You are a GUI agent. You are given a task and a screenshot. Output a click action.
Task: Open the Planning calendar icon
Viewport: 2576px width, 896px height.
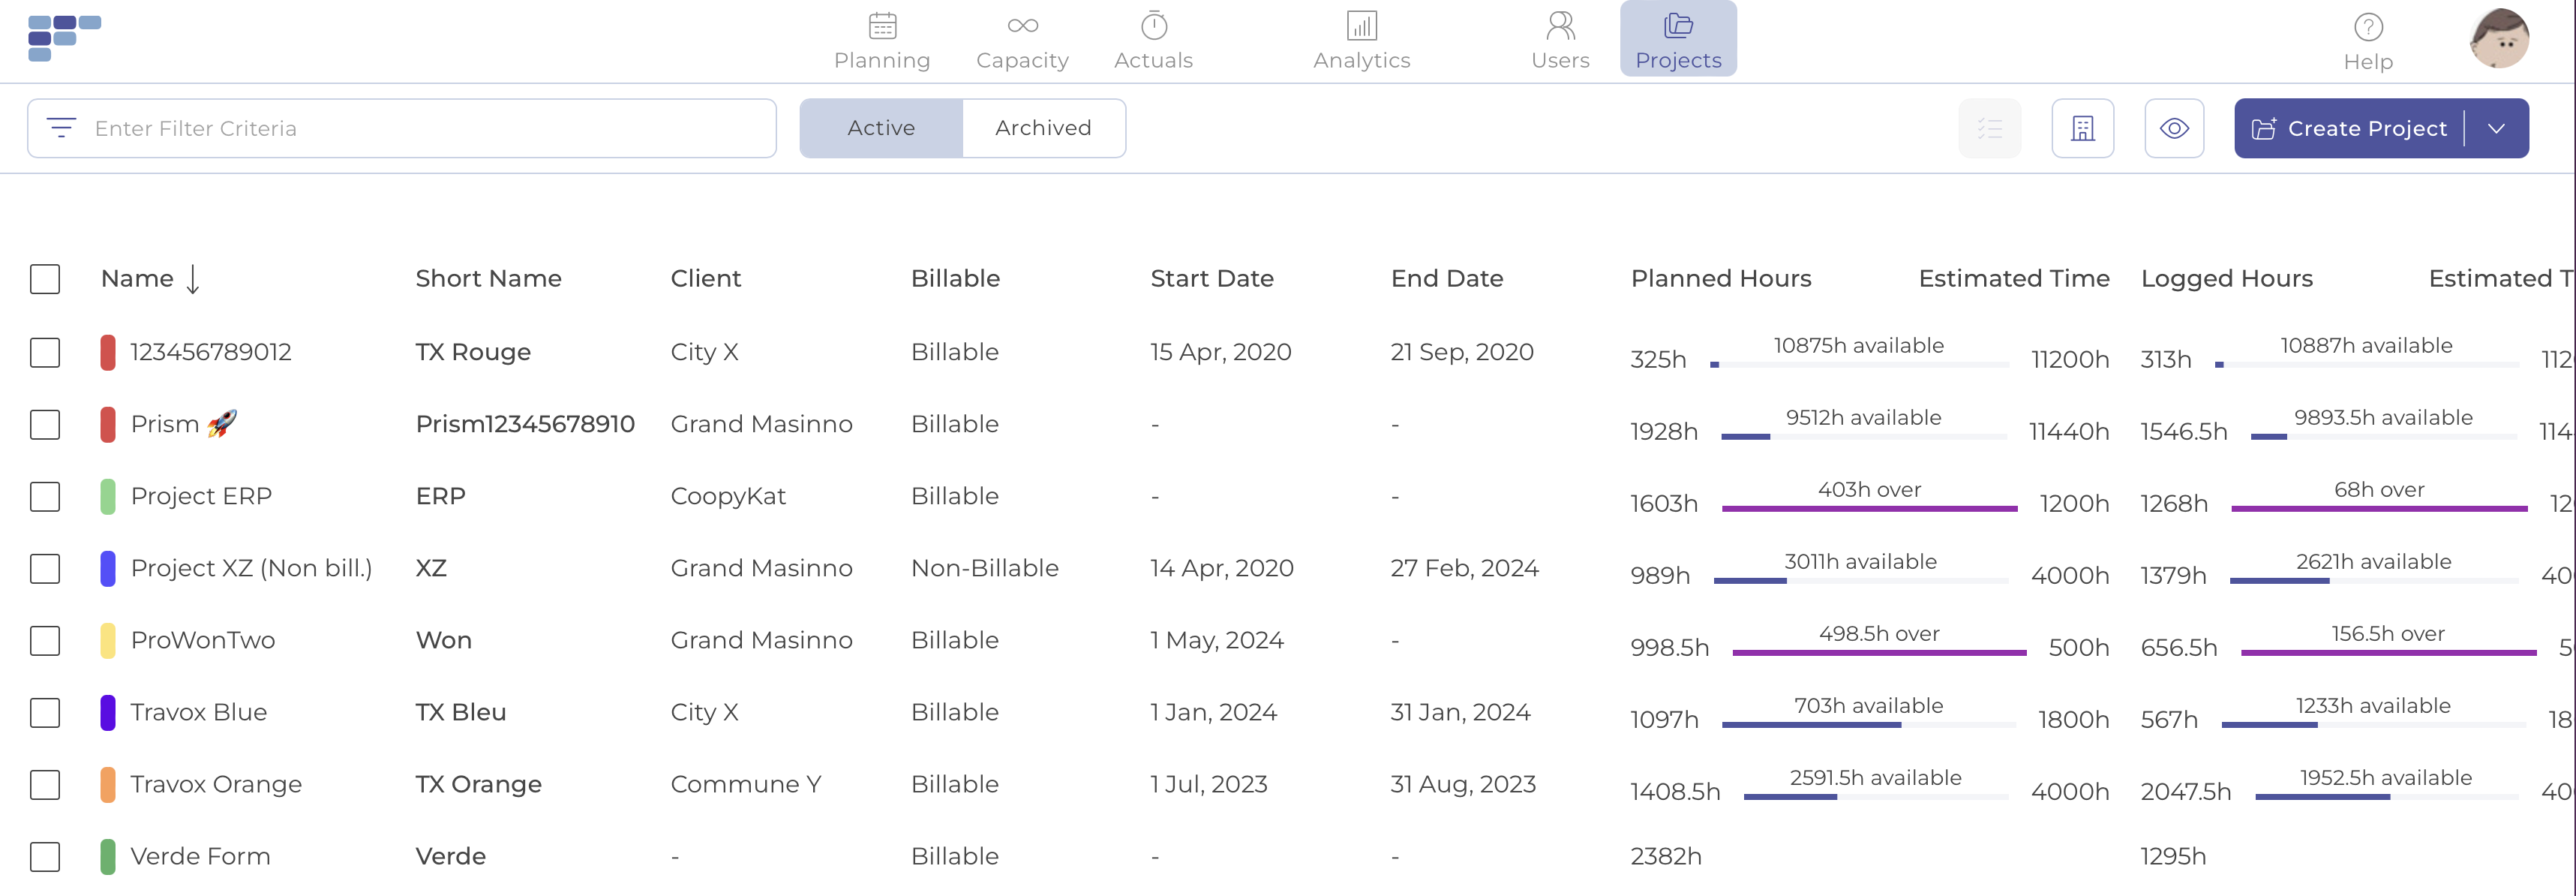[x=882, y=26]
